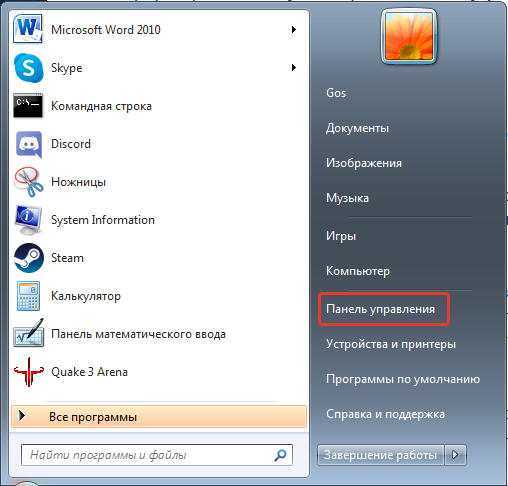
Task: Launch Discord via its icon
Action: [x=29, y=144]
